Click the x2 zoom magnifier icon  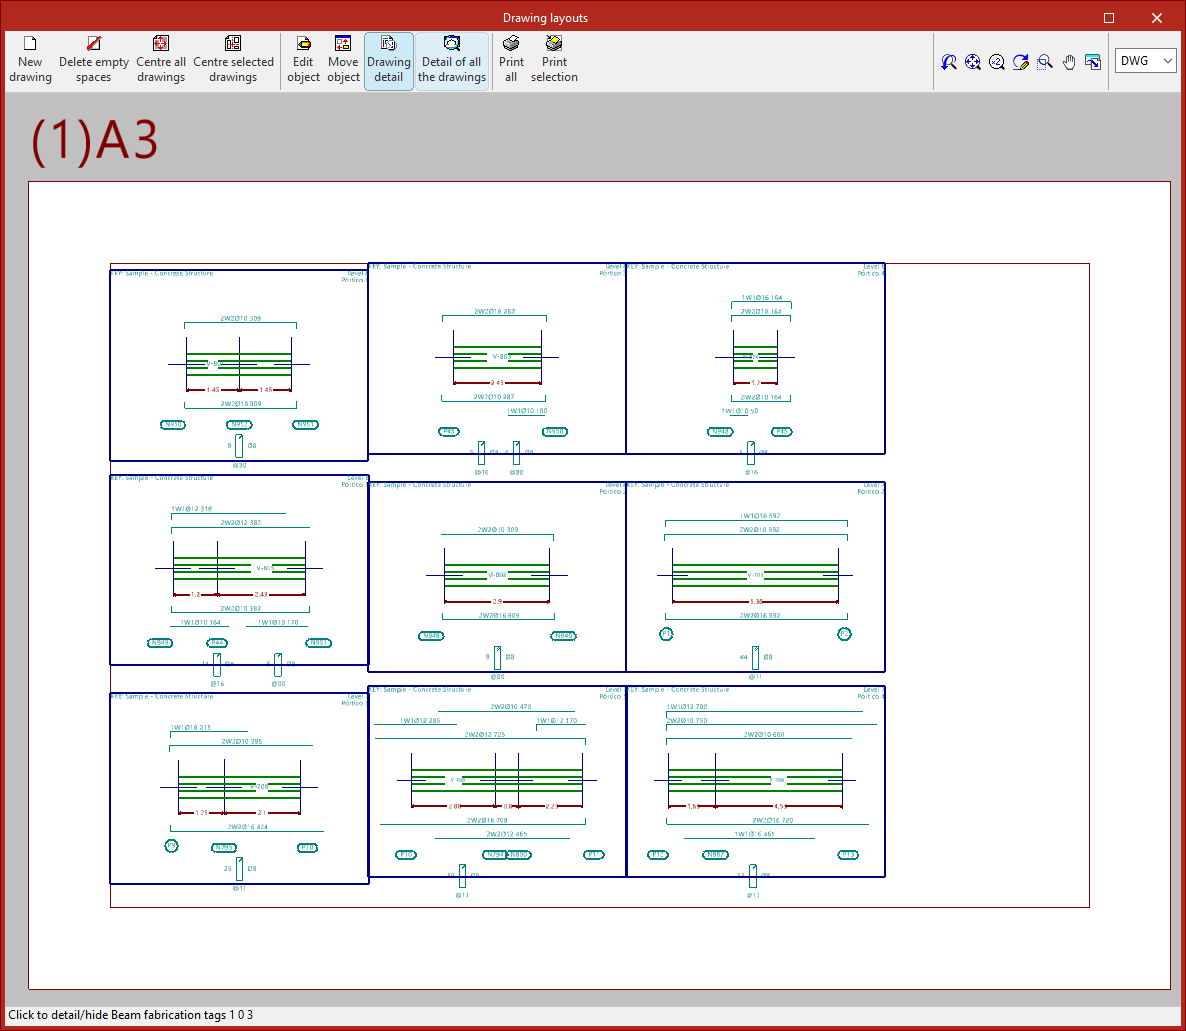coord(997,62)
